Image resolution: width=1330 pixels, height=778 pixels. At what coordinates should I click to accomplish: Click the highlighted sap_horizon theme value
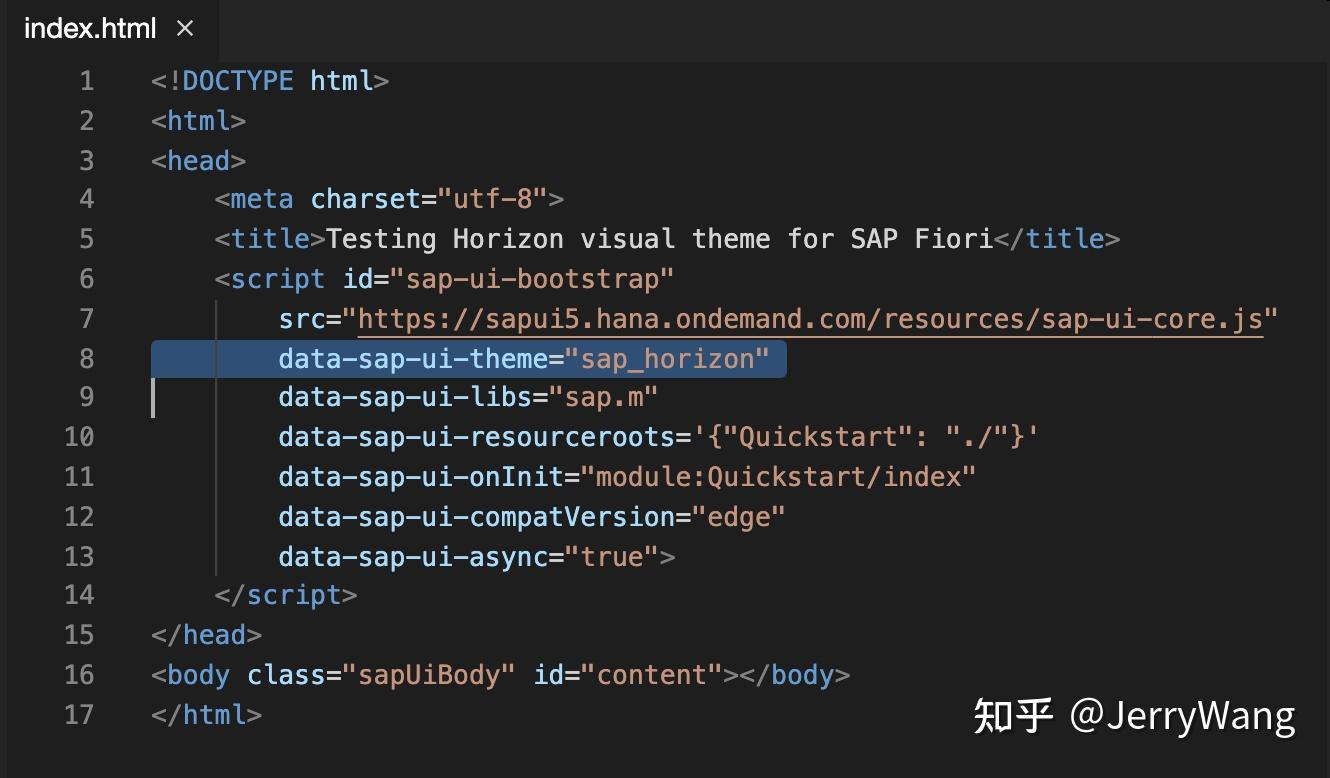click(x=670, y=358)
